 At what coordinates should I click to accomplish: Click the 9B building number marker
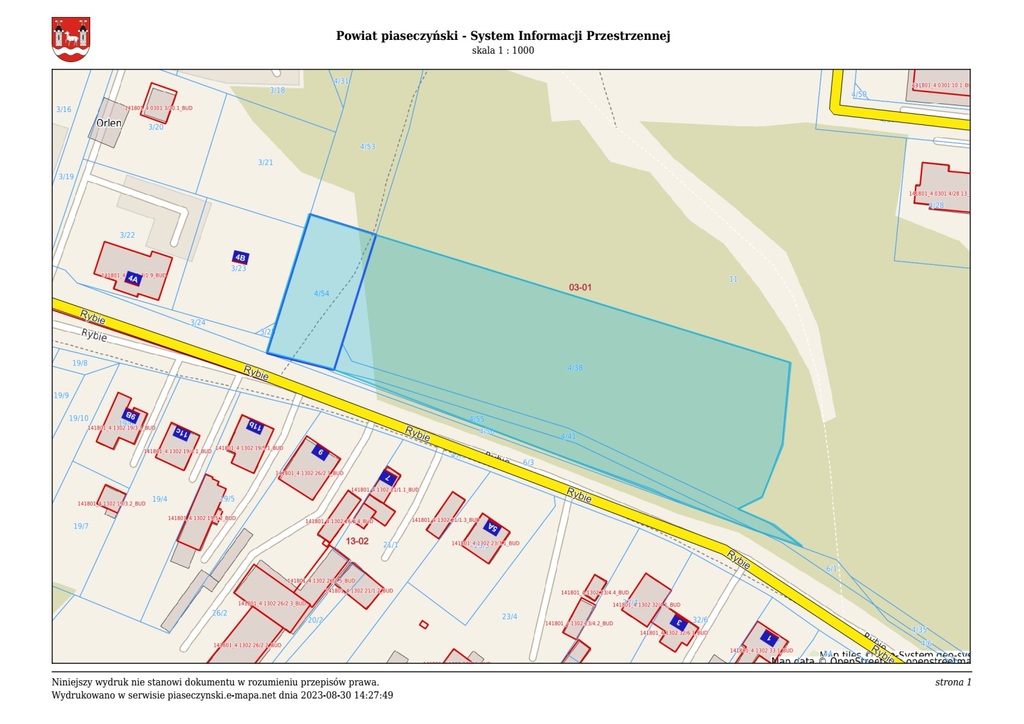pos(129,415)
